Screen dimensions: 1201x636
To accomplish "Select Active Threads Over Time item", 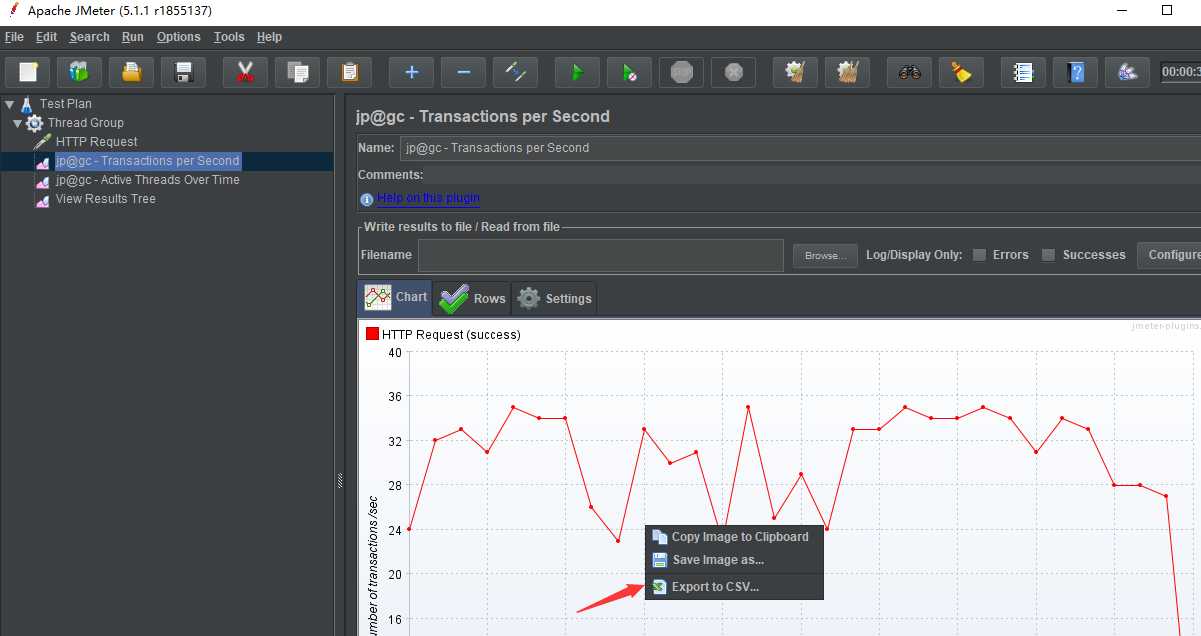I will 147,180.
